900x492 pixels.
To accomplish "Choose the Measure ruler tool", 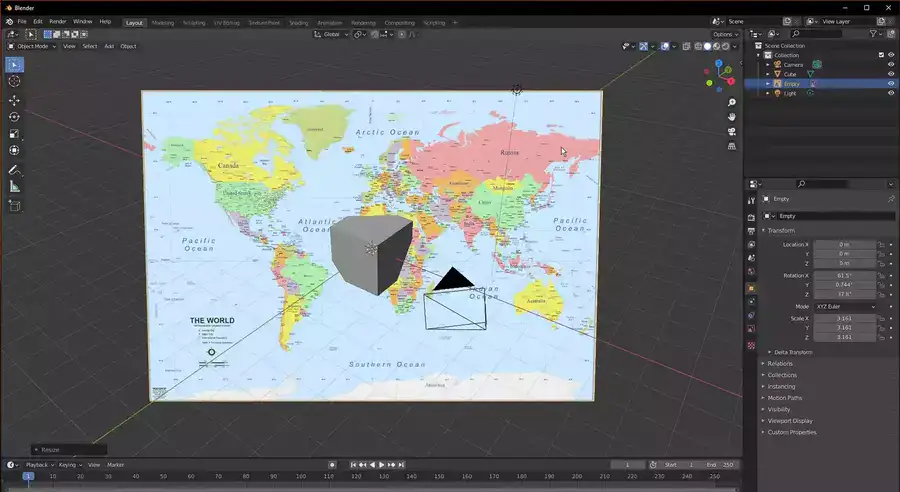I will click(x=14, y=187).
